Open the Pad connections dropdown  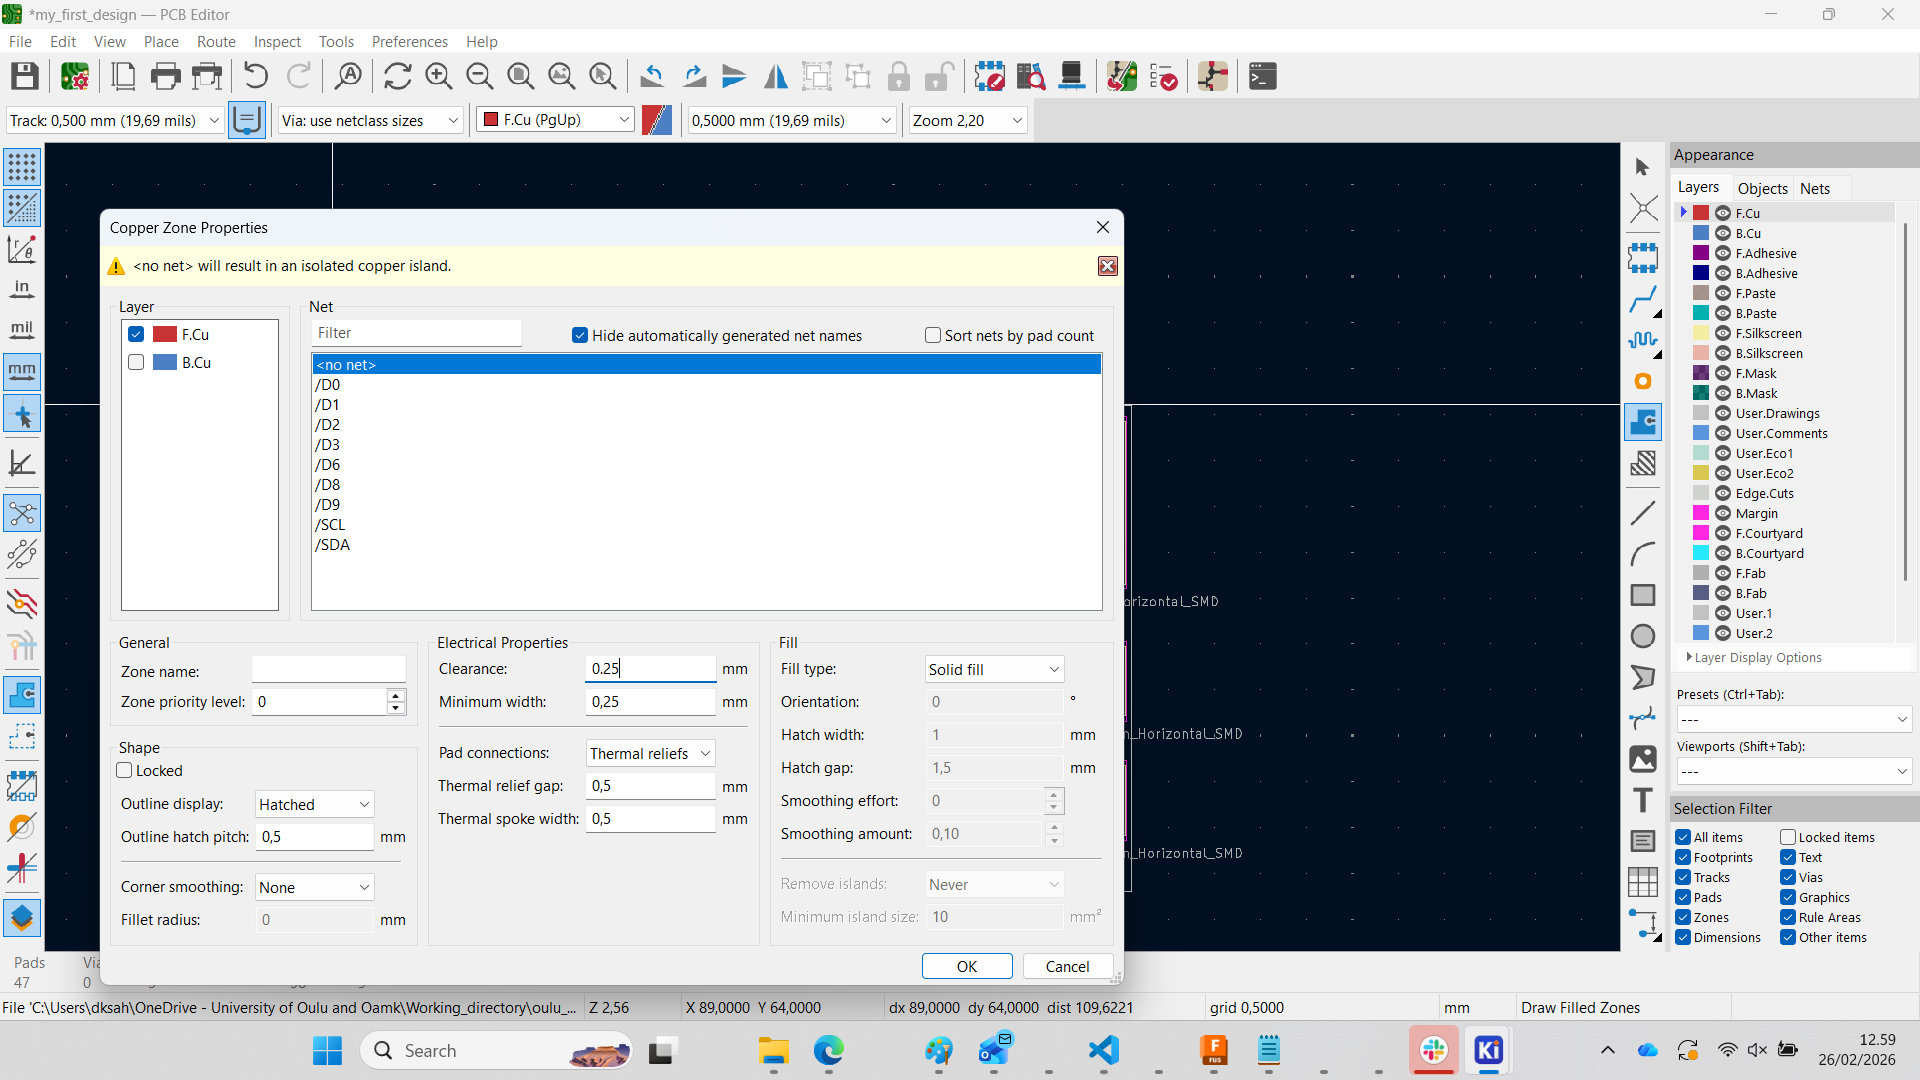pyautogui.click(x=650, y=753)
